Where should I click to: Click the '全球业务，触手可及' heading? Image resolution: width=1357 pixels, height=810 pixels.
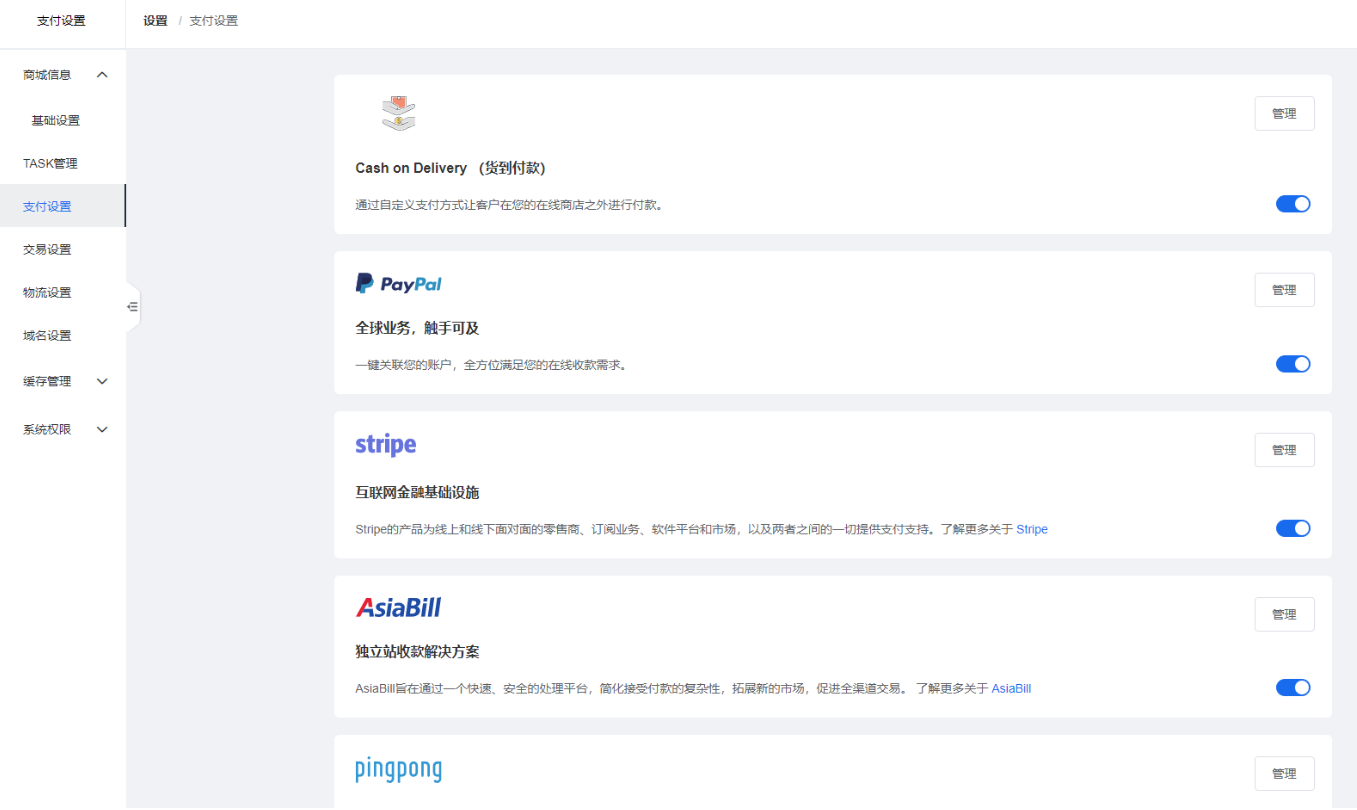click(x=418, y=328)
